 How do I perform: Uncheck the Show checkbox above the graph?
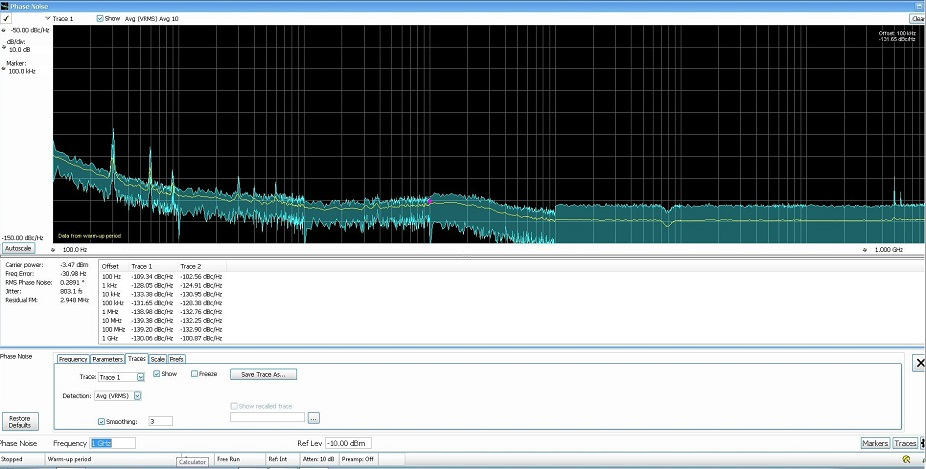pos(101,18)
